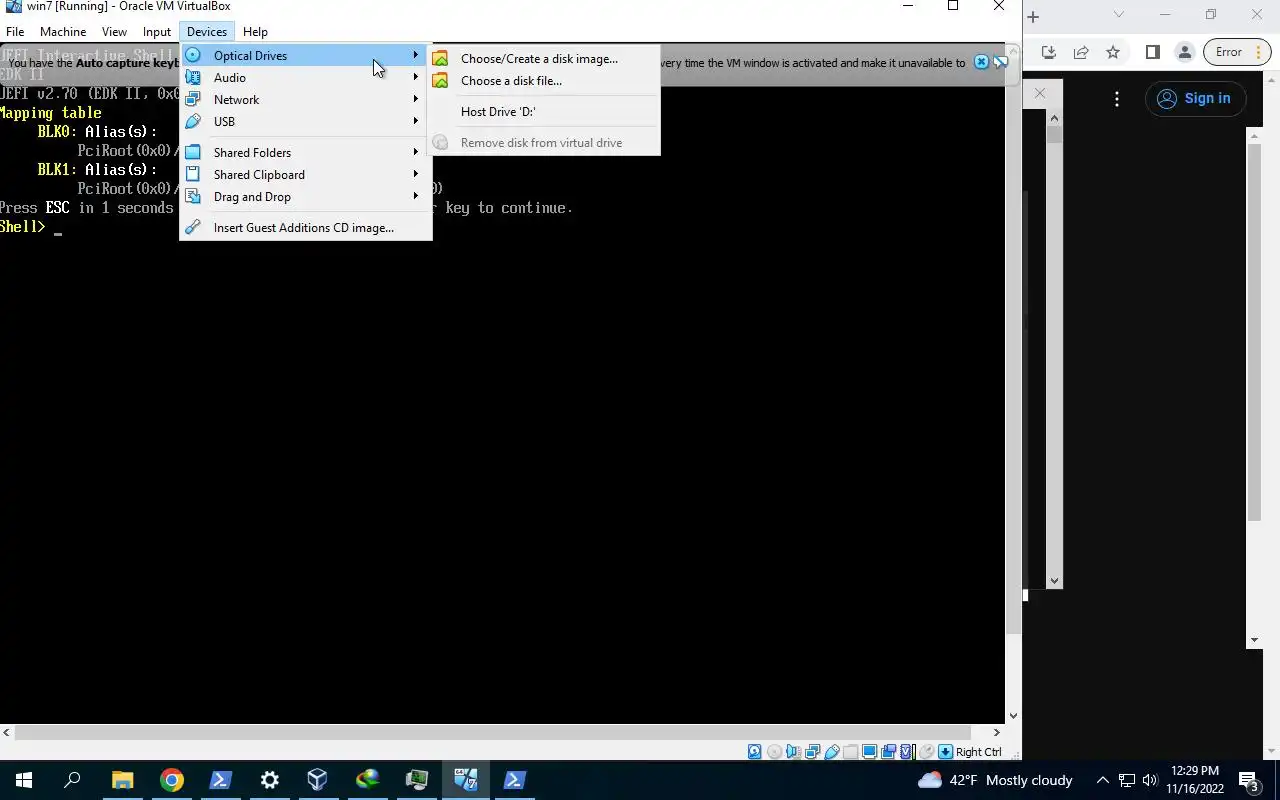Click shared folders status bar icon
Viewport: 1280px width, 800px height.
(850, 752)
